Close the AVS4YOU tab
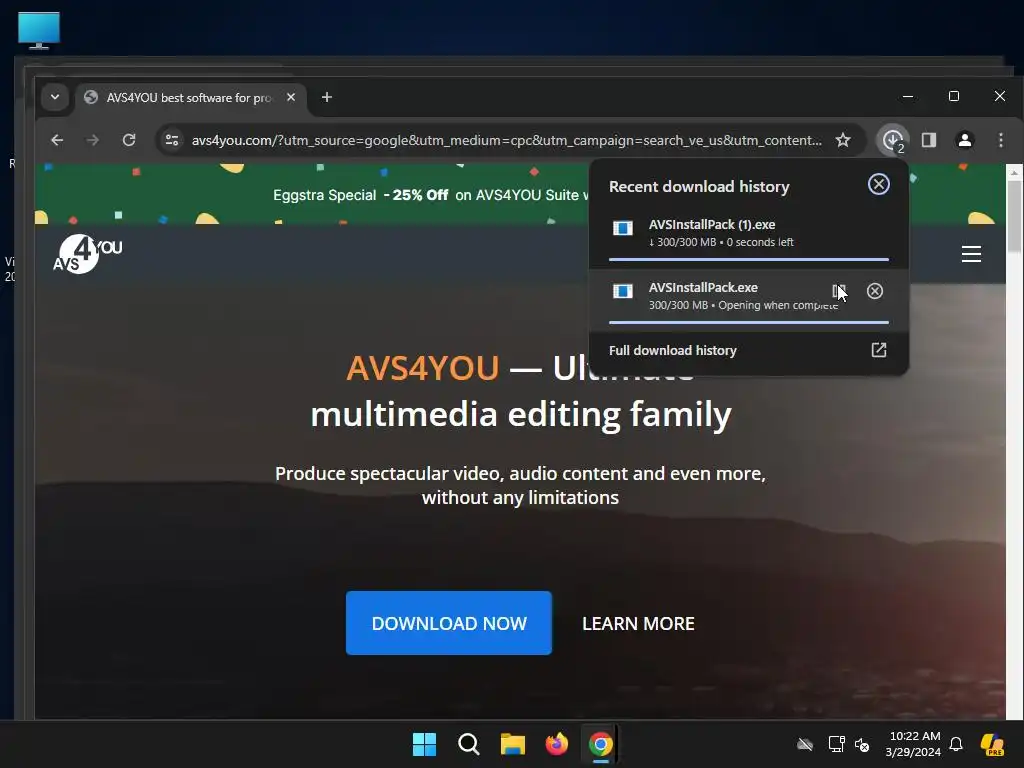This screenshot has height=768, width=1024. [x=291, y=97]
